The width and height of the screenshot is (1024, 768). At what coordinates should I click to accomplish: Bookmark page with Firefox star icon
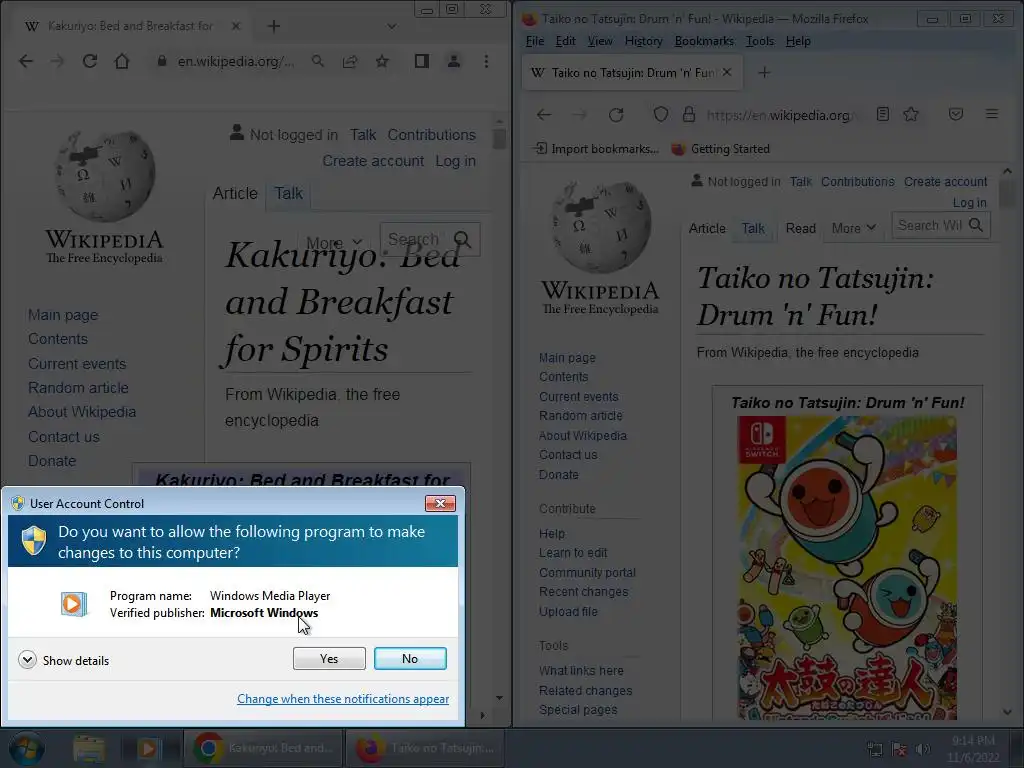pyautogui.click(x=911, y=114)
